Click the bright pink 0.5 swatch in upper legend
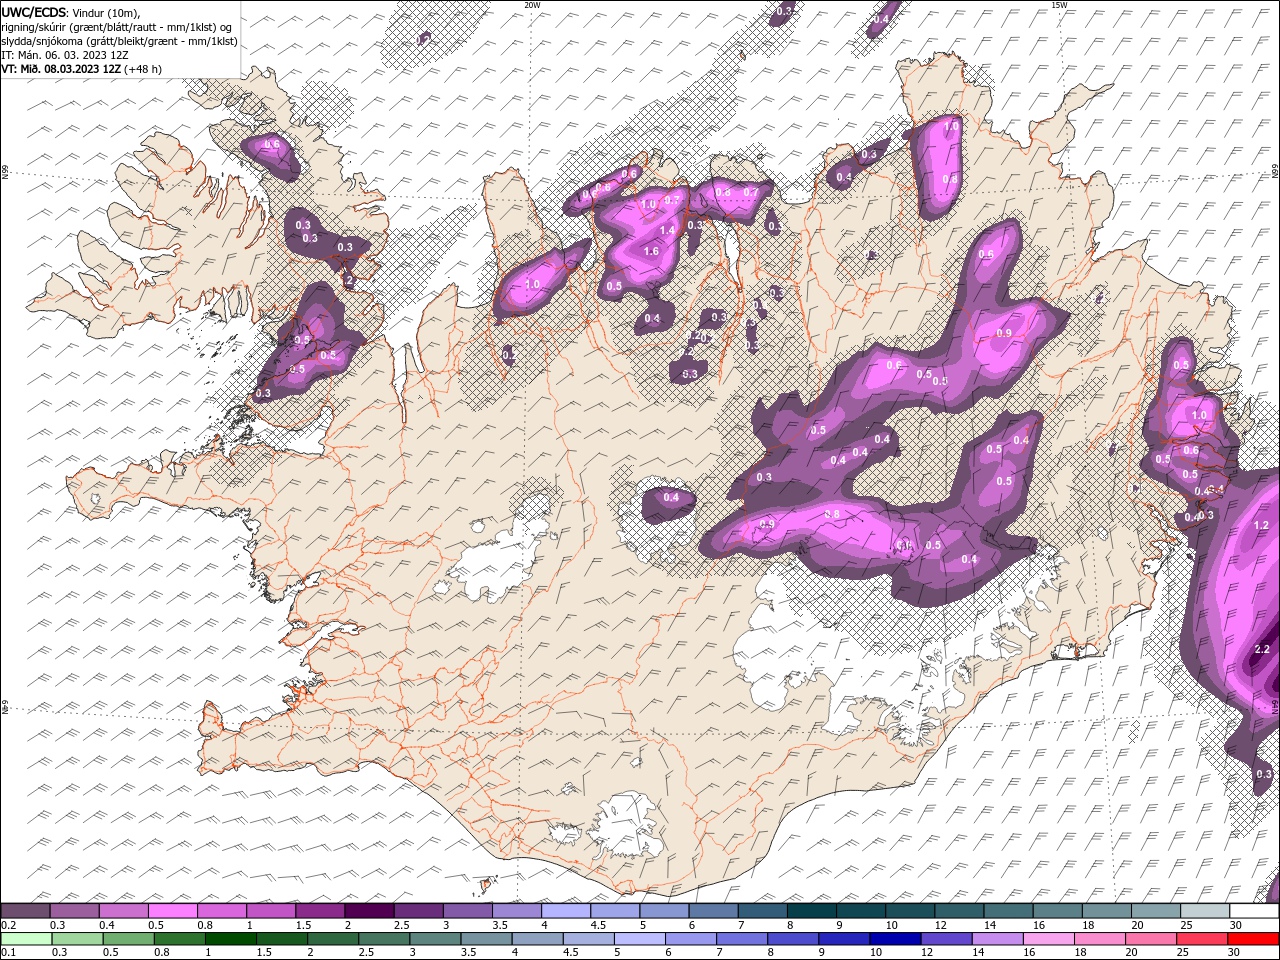This screenshot has width=1280, height=960. click(x=172, y=911)
